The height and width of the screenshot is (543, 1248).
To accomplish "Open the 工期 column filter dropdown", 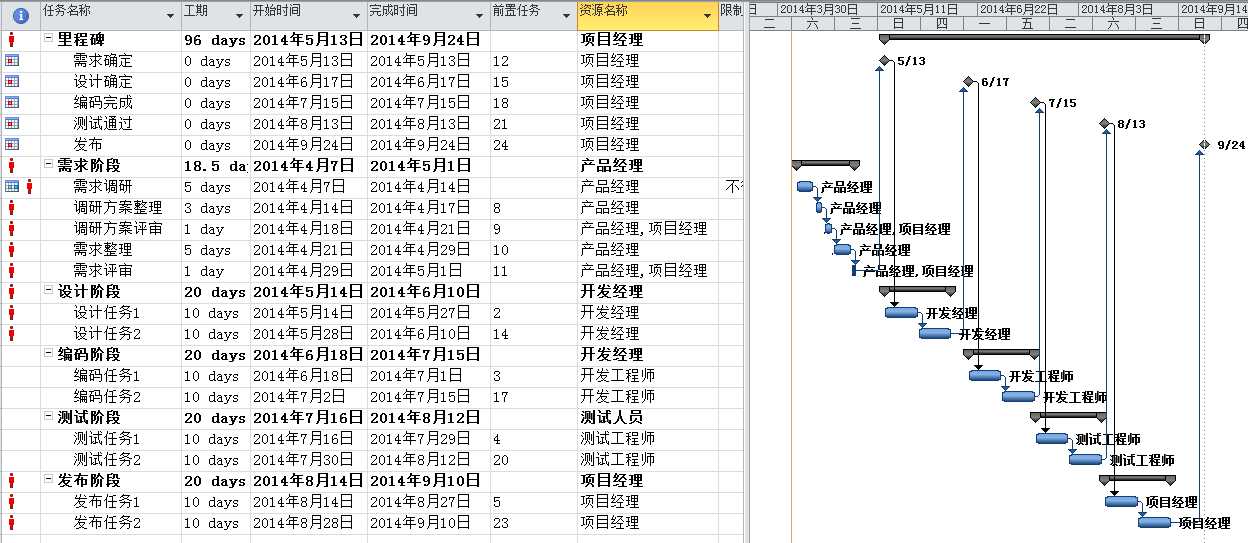I will pos(239,16).
